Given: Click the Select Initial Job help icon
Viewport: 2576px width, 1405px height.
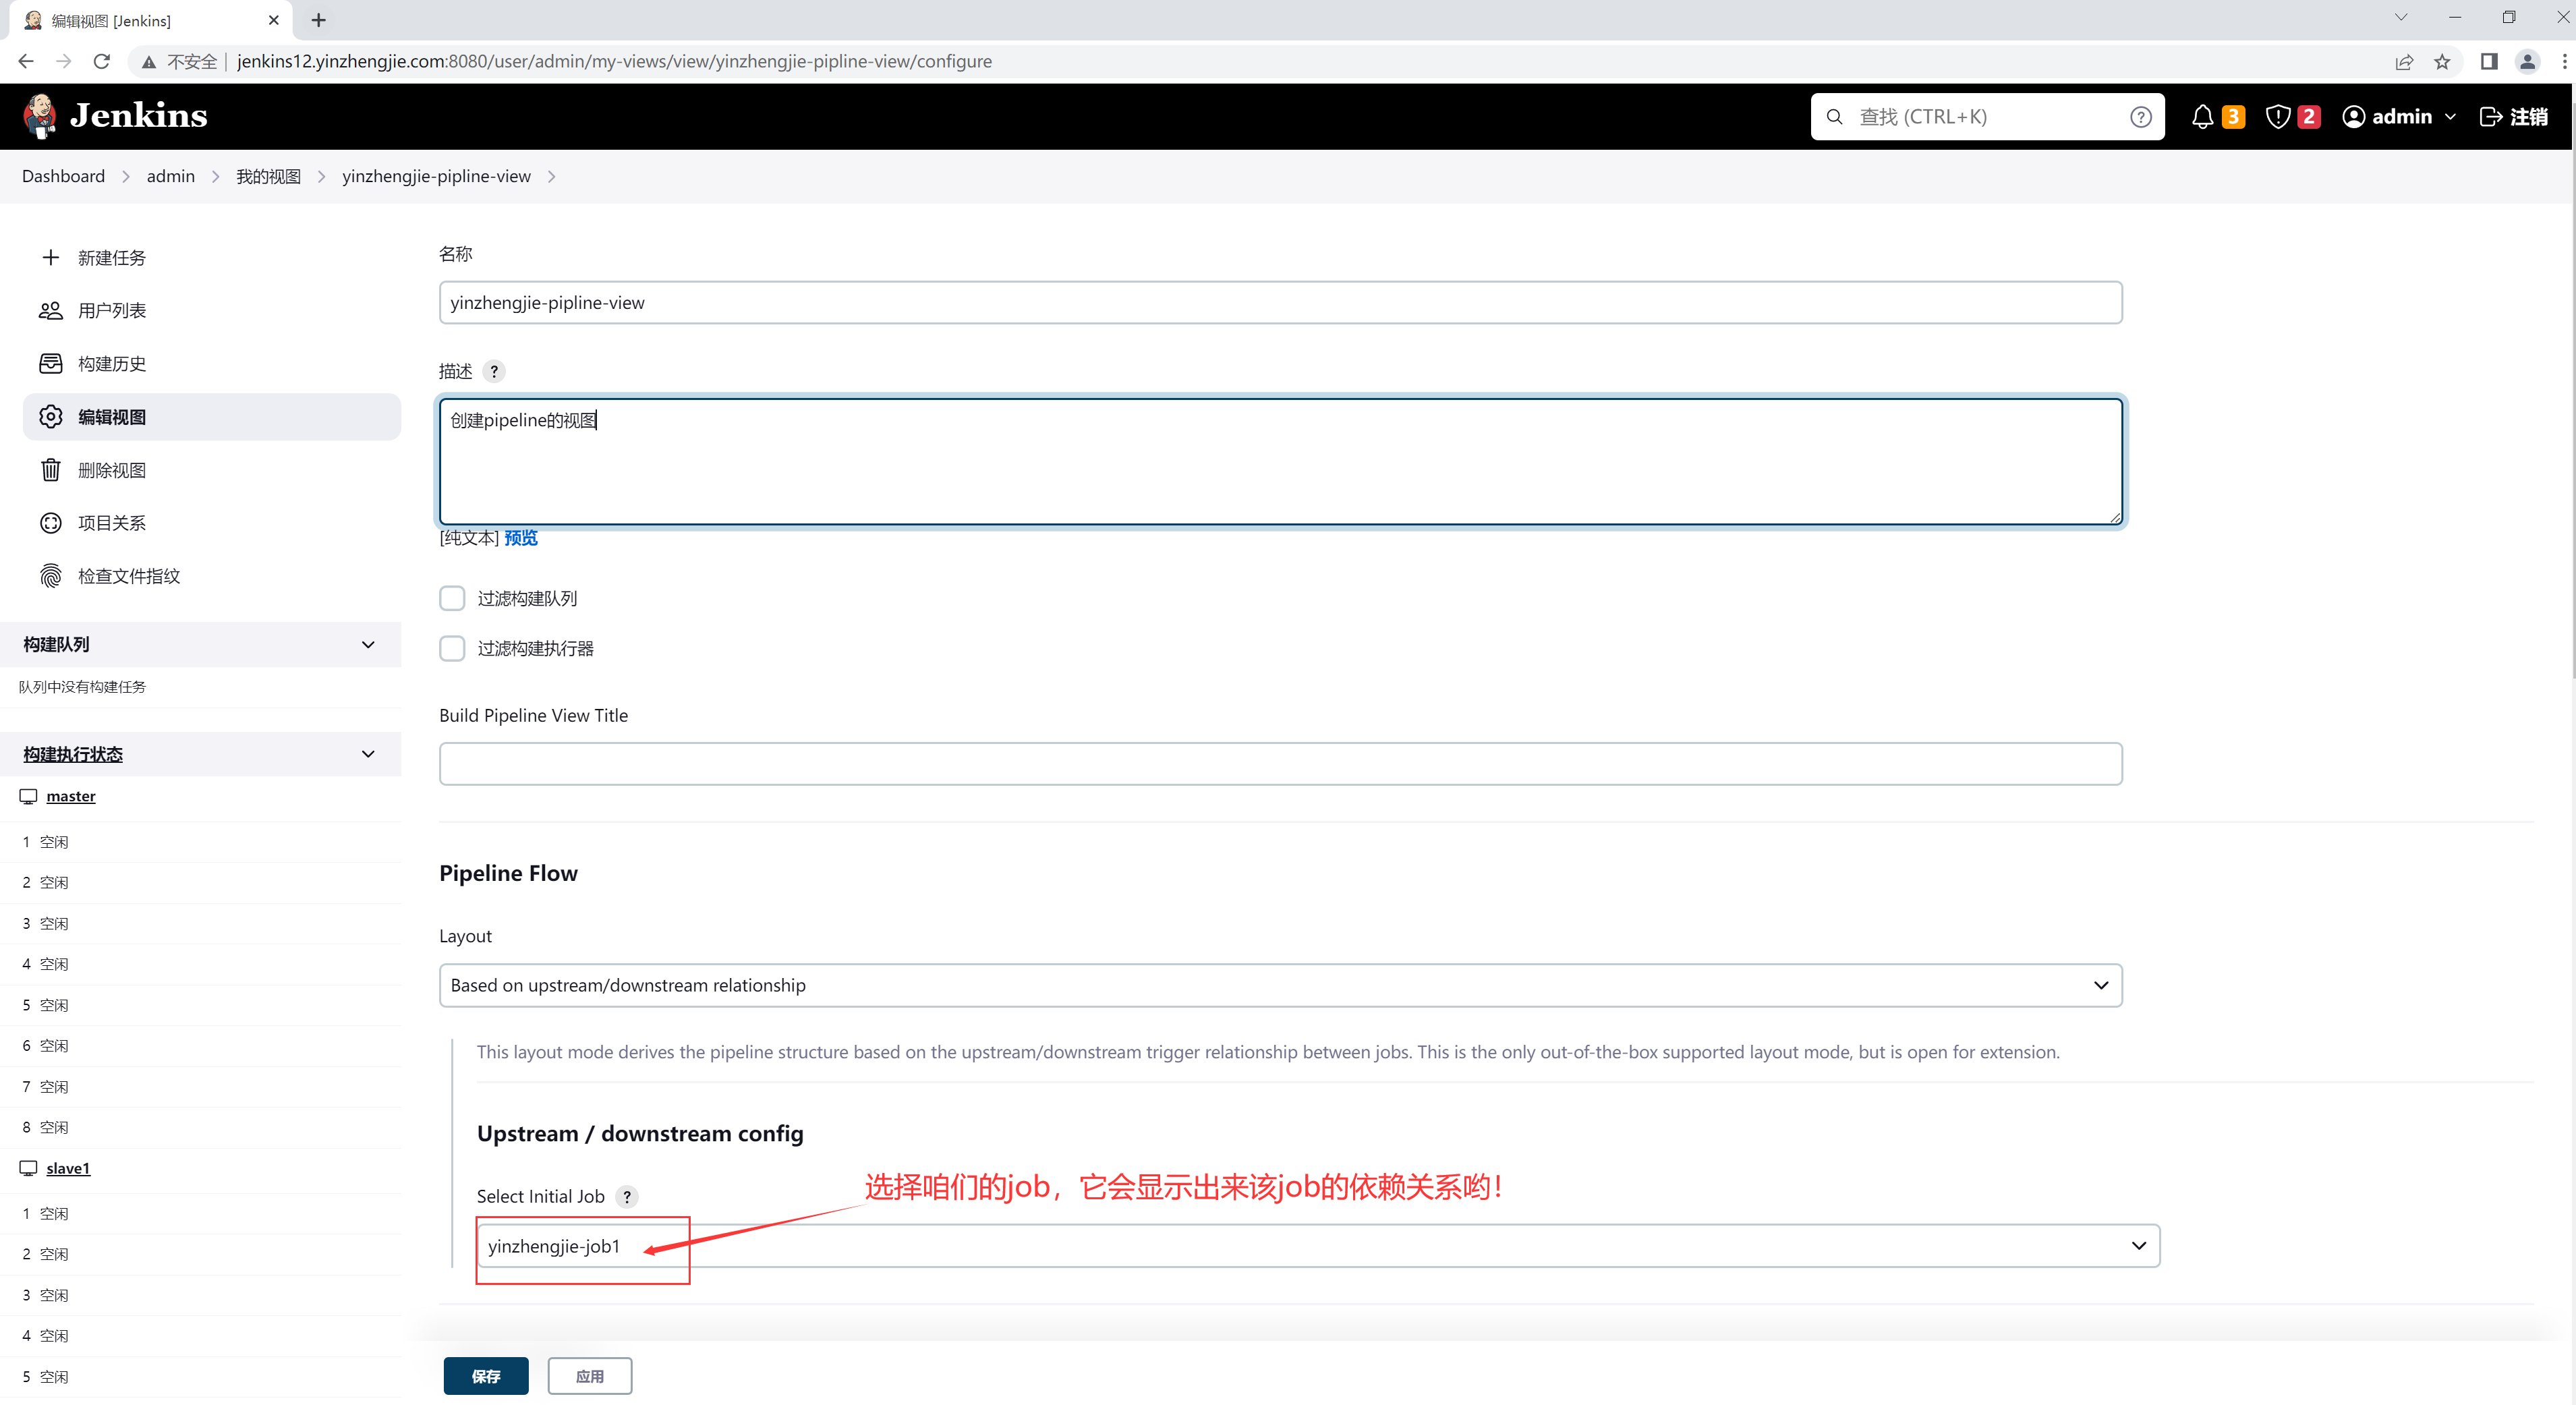Looking at the screenshot, I should 627,1196.
